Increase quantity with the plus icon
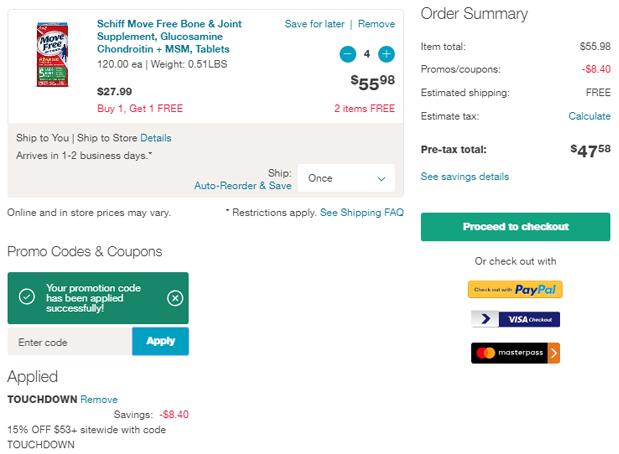 point(386,54)
